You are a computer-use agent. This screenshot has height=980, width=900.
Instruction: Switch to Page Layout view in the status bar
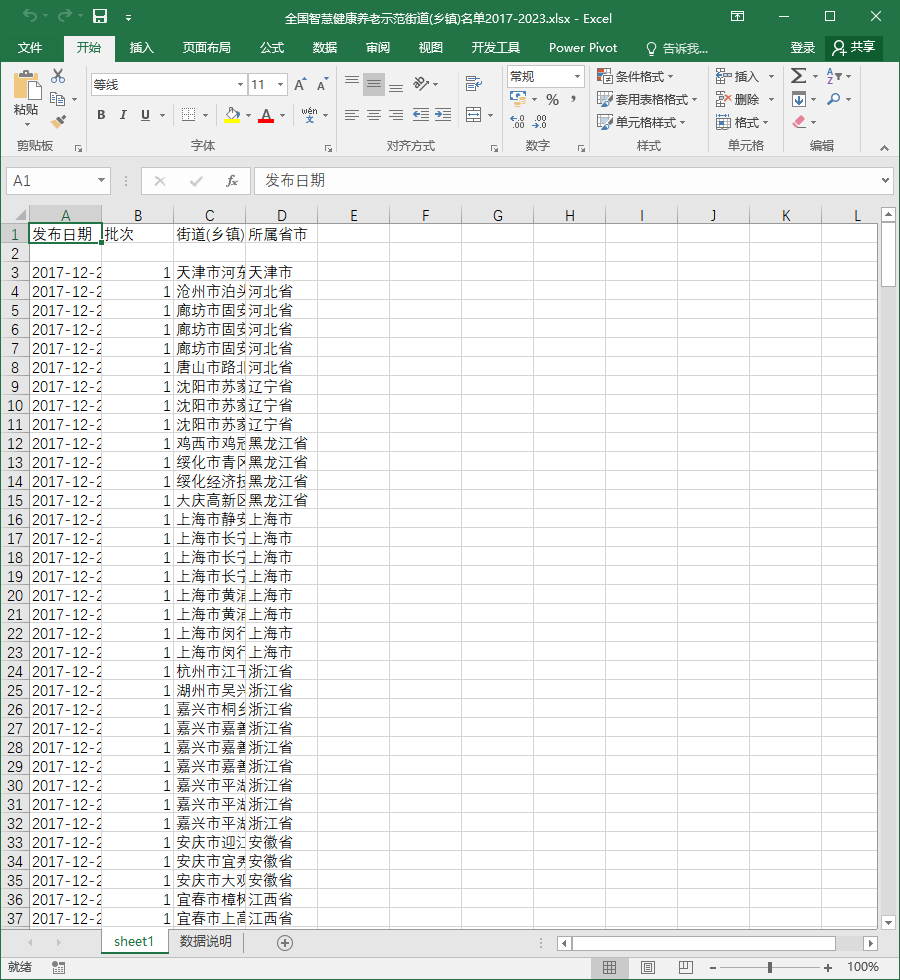coord(648,968)
